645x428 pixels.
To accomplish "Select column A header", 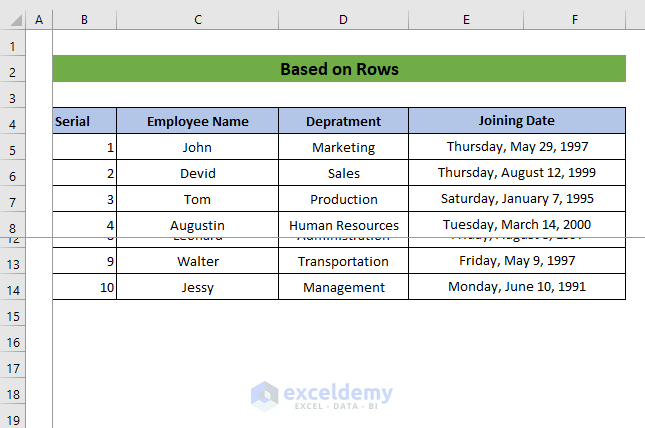I will 39,19.
